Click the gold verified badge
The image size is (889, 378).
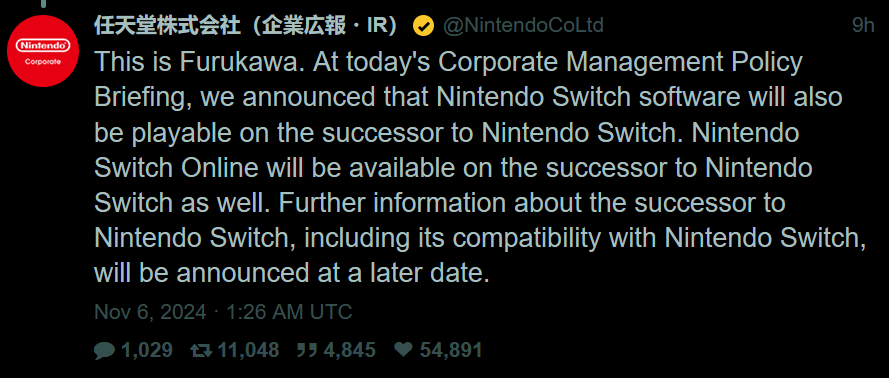pos(424,26)
